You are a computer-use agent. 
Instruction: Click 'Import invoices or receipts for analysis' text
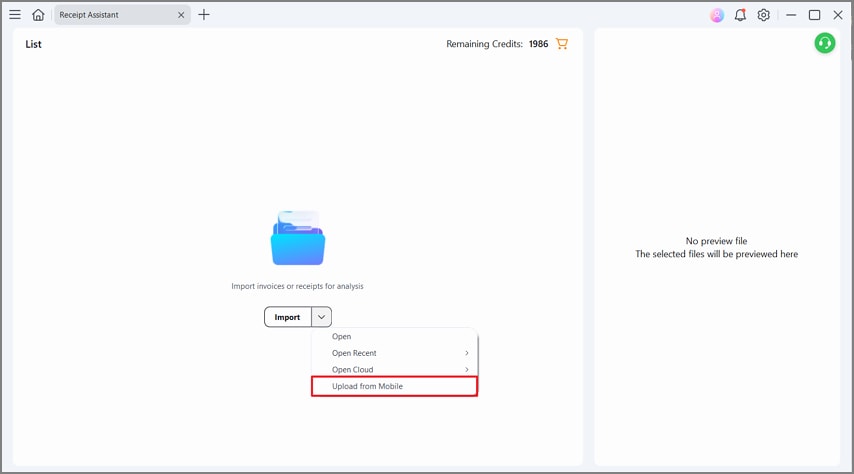click(297, 286)
